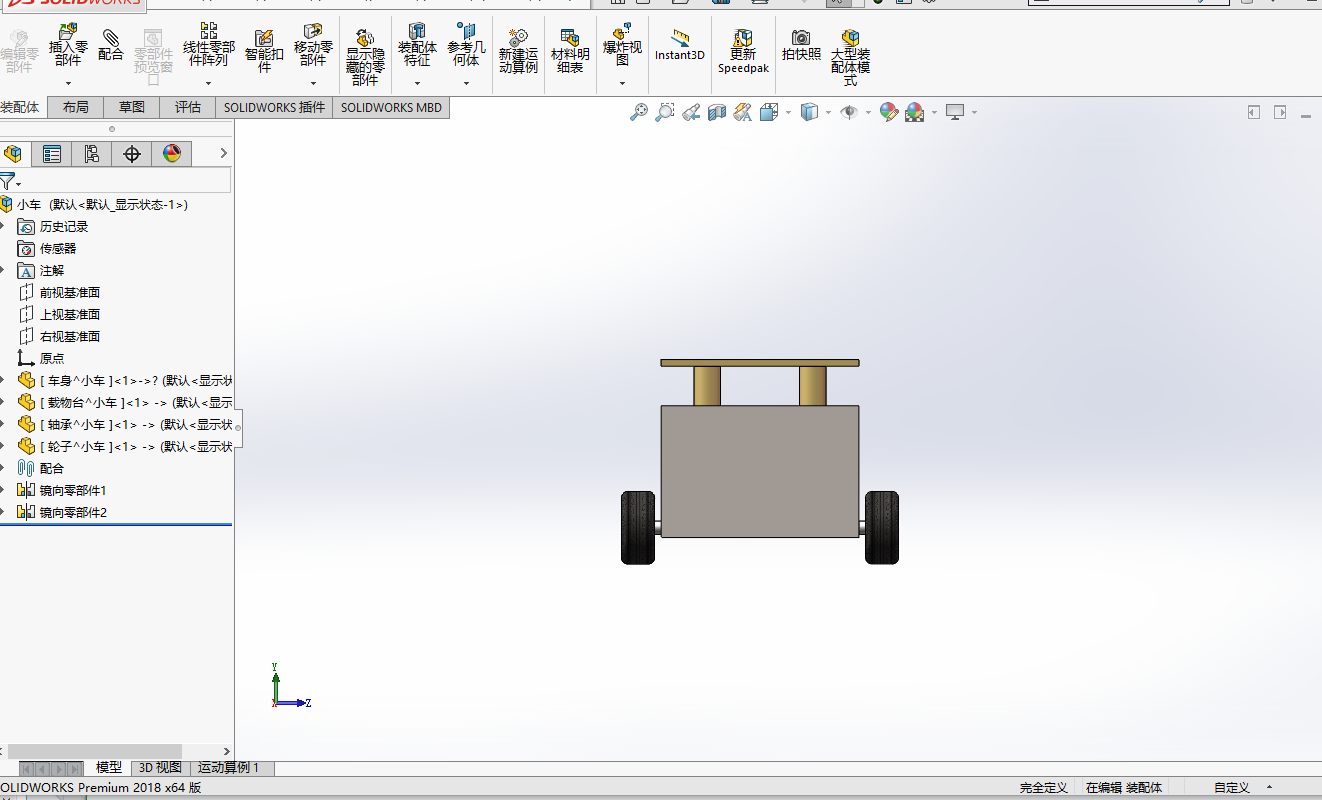Screen dimensions: 1322x800
Task: Click the Zoom to Fit magnifier icon
Action: coord(638,113)
